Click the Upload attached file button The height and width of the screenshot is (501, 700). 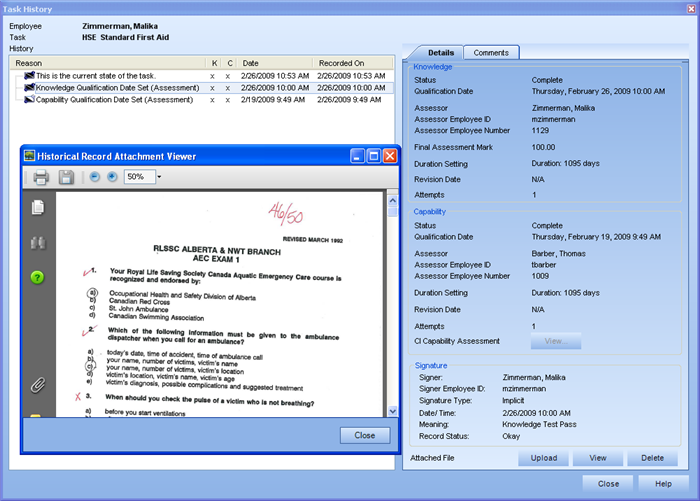(x=543, y=458)
